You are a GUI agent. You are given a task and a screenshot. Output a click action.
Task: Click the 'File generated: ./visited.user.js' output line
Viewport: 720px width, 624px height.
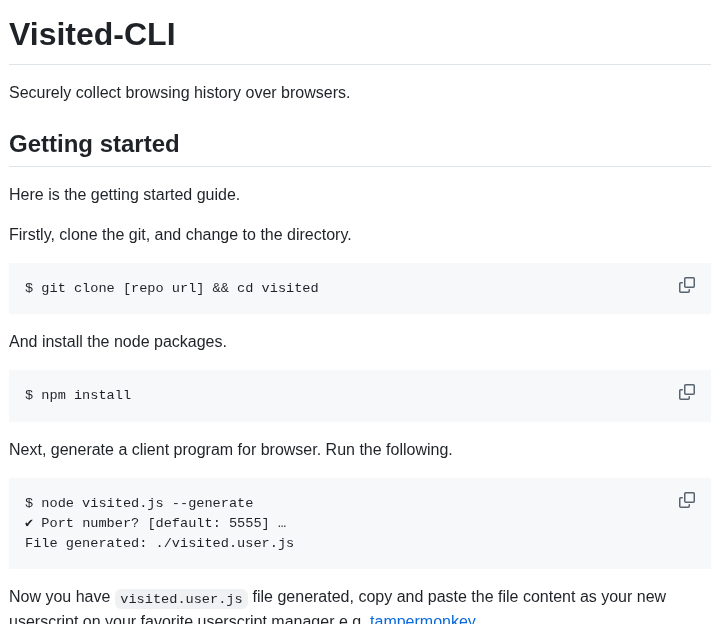(159, 543)
